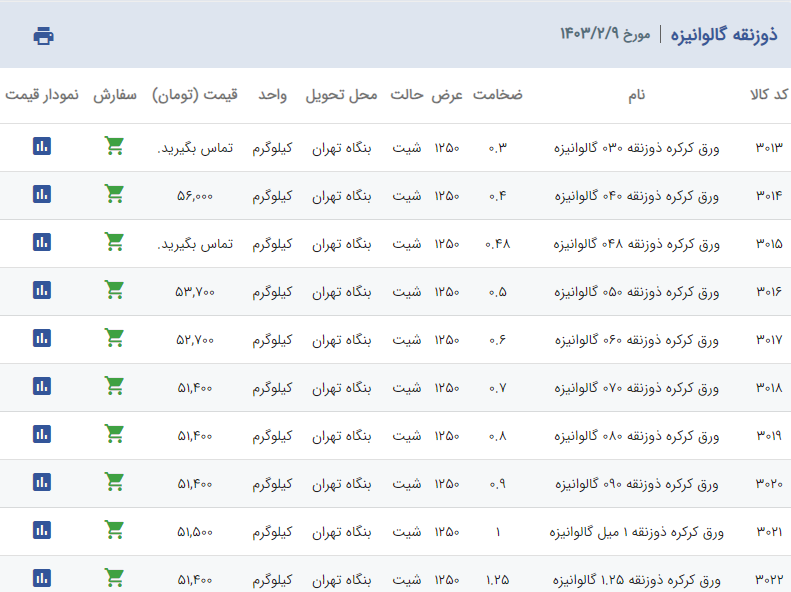This screenshot has width=791, height=592.
Task: Add product 3017 to the shopping cart
Action: pos(114,338)
